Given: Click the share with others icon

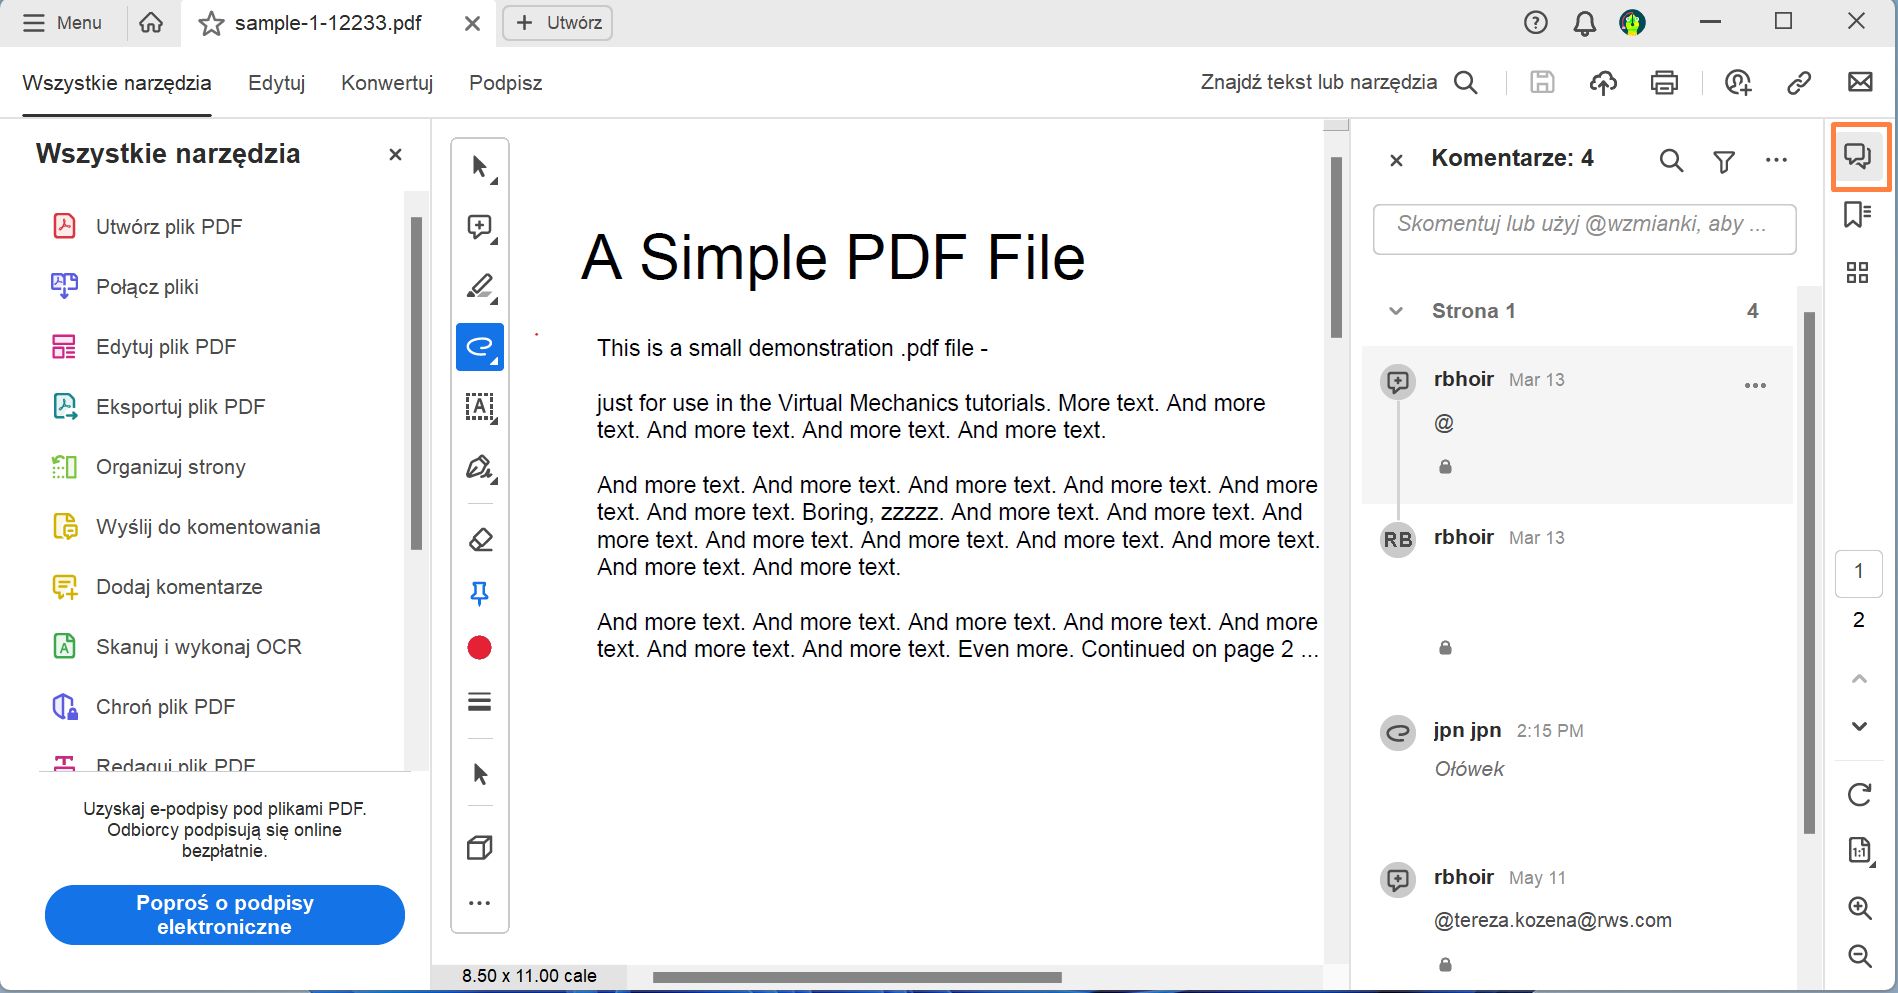Looking at the screenshot, I should coord(1738,83).
